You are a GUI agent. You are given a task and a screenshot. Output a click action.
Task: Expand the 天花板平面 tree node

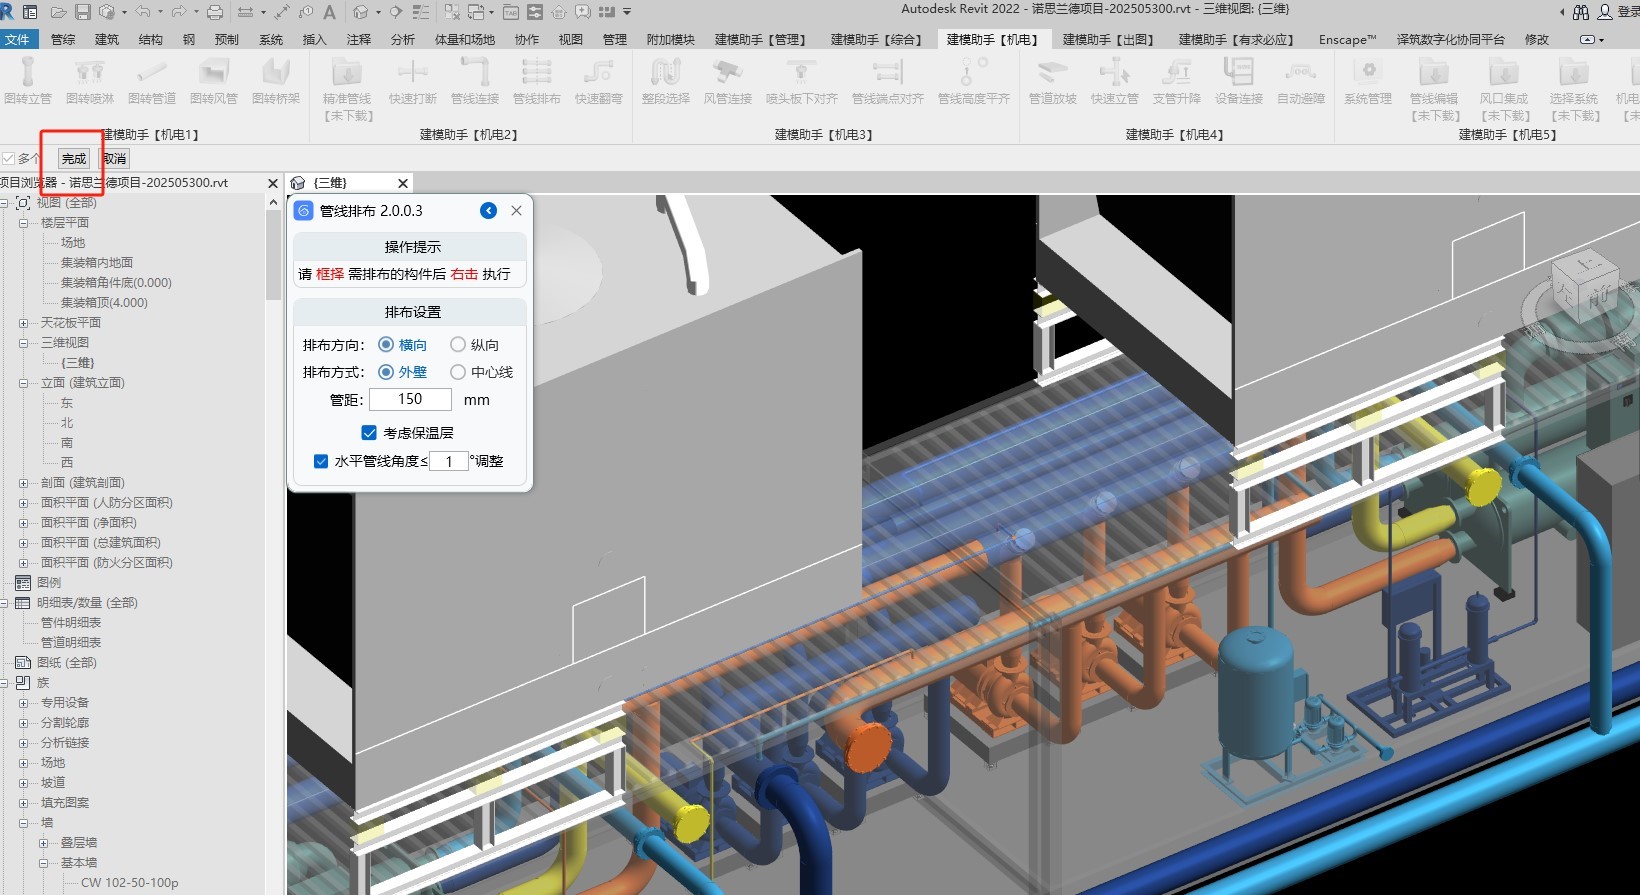[x=23, y=323]
